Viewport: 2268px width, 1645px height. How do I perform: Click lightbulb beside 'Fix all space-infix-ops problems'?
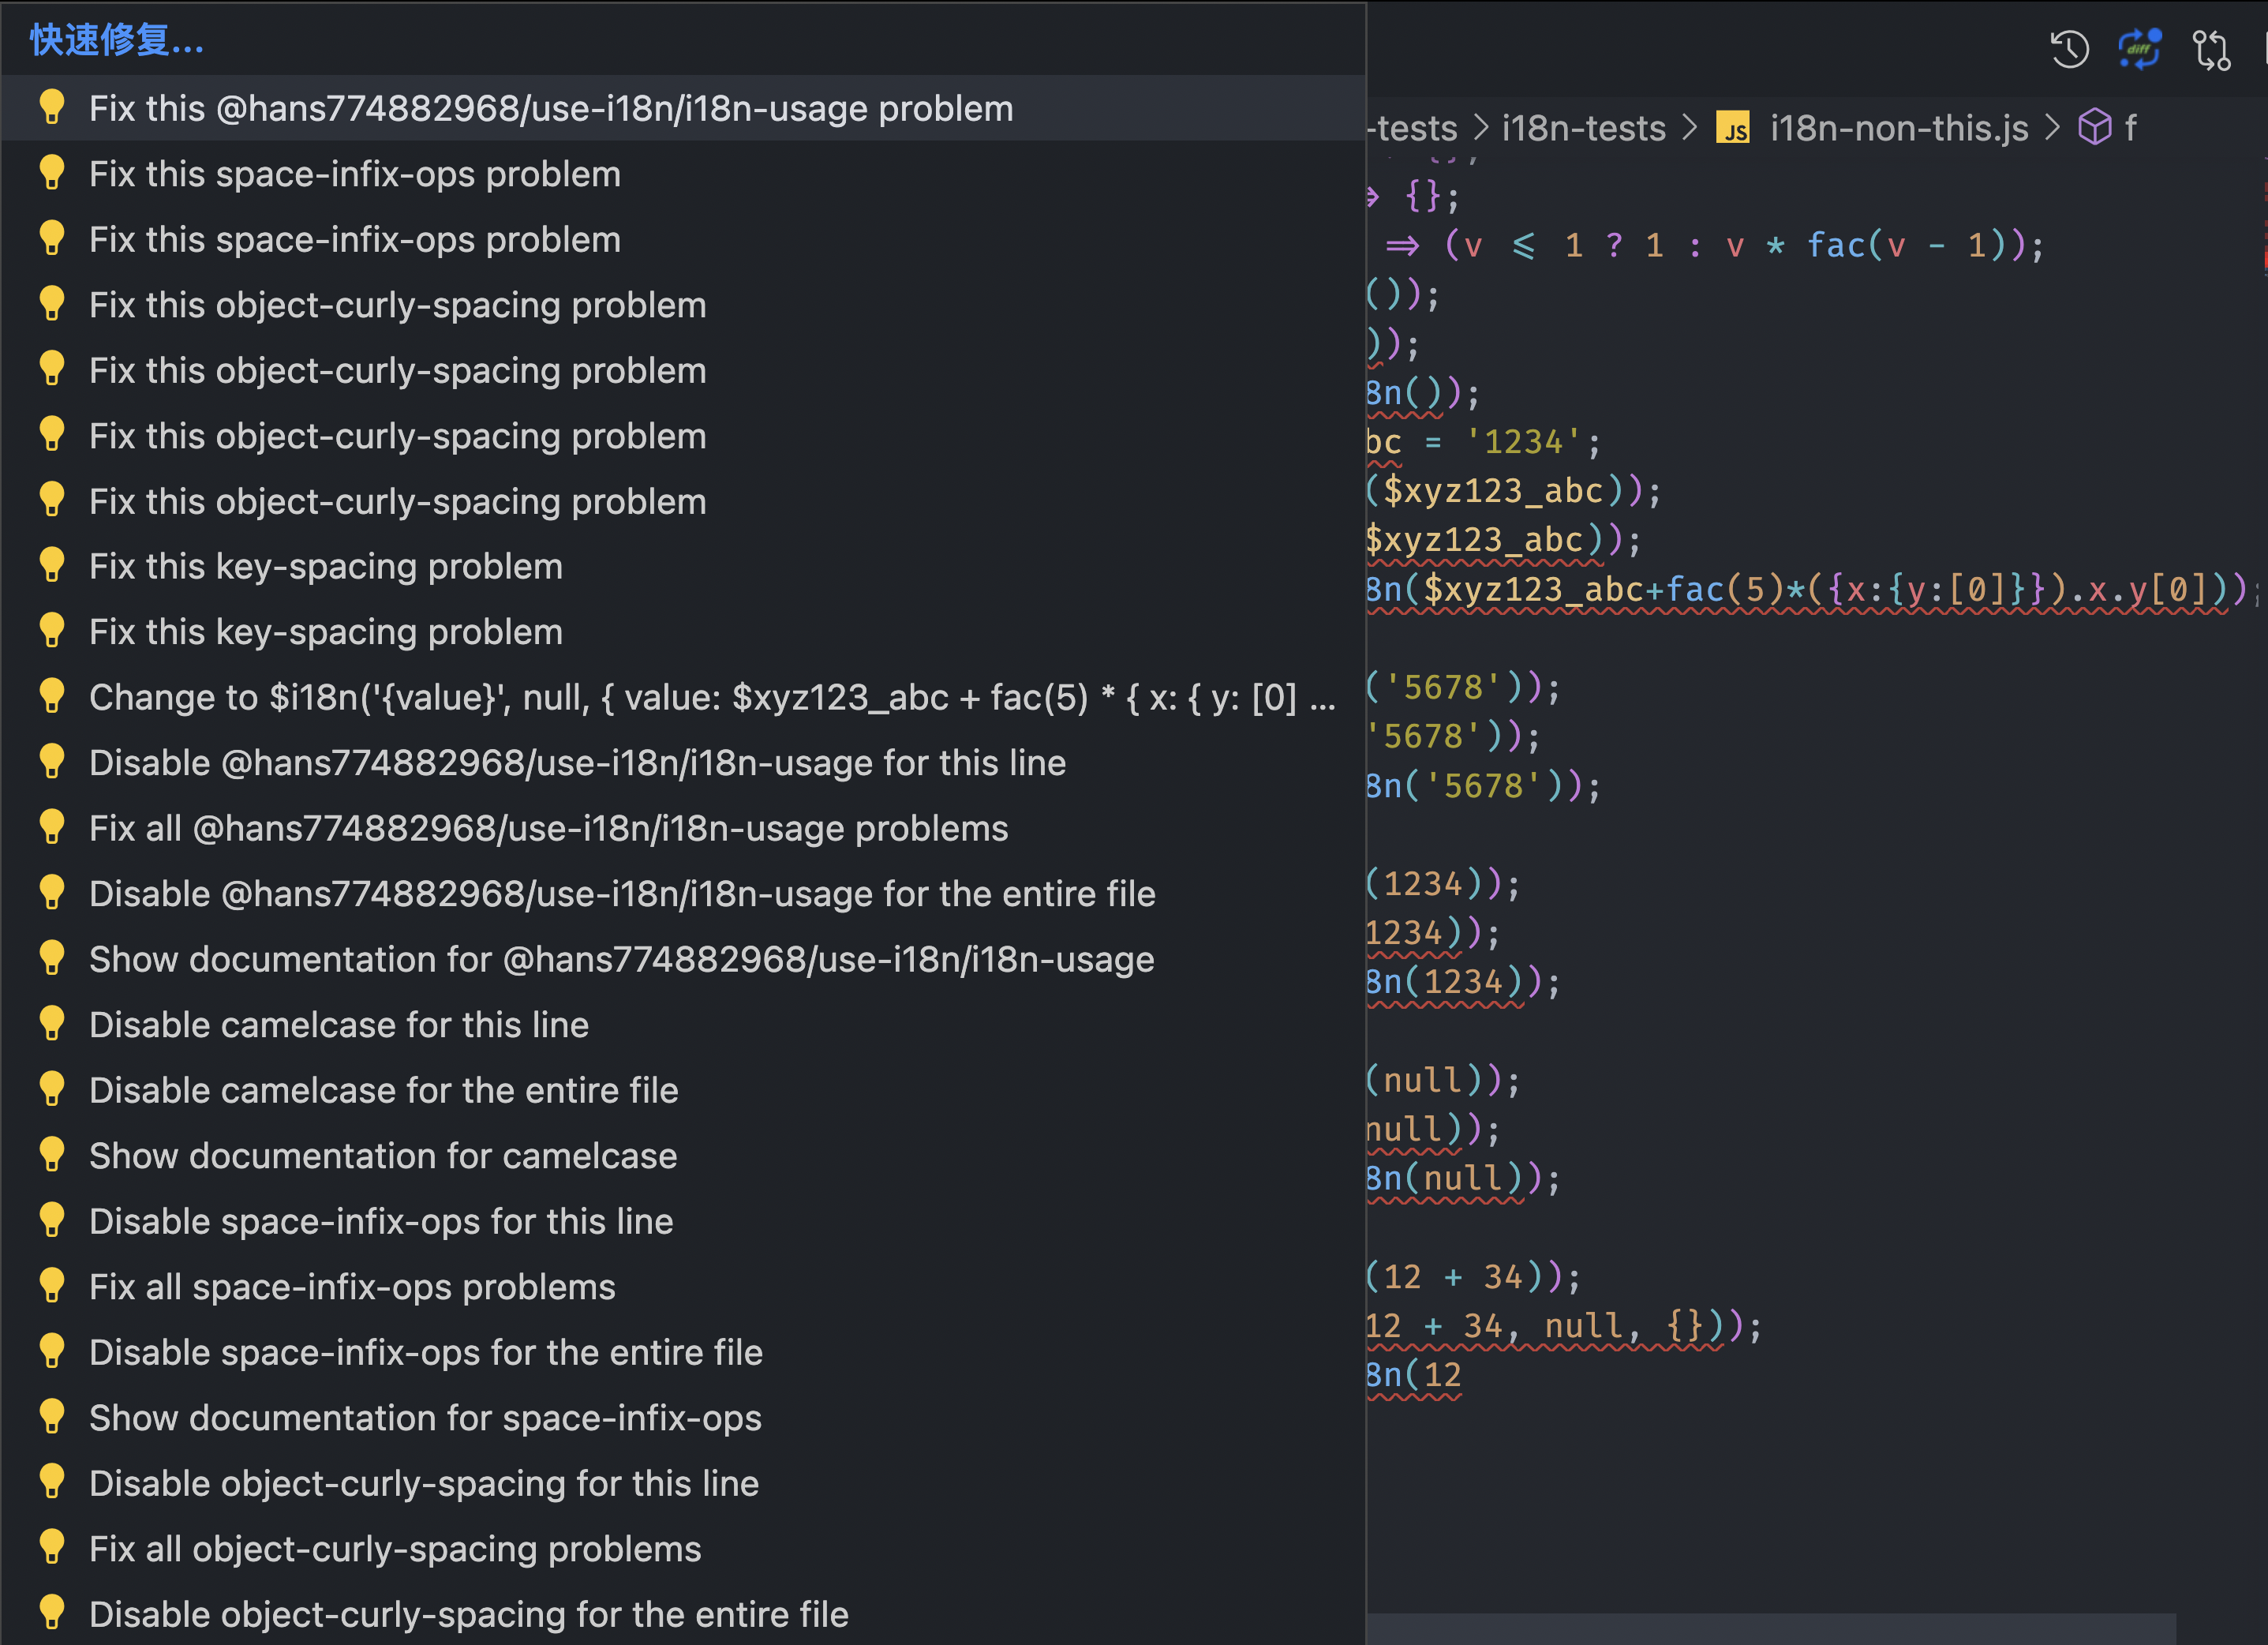pyautogui.click(x=52, y=1286)
